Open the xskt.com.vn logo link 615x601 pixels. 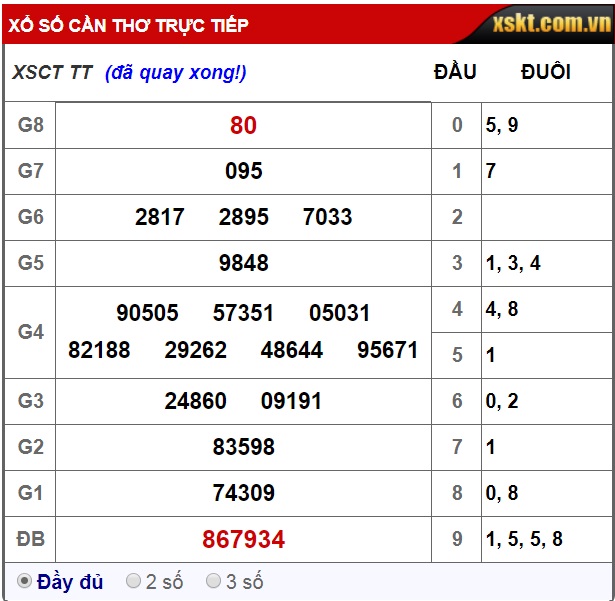coord(551,24)
